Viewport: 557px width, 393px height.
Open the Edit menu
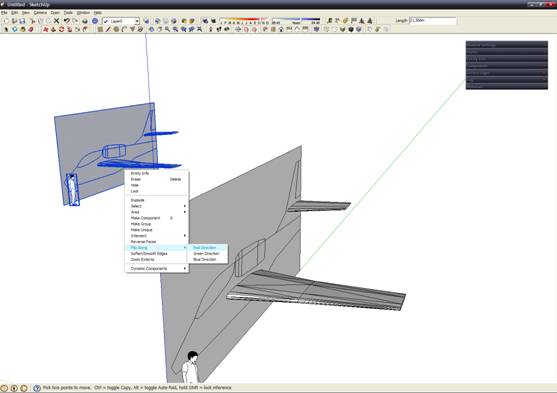point(14,12)
